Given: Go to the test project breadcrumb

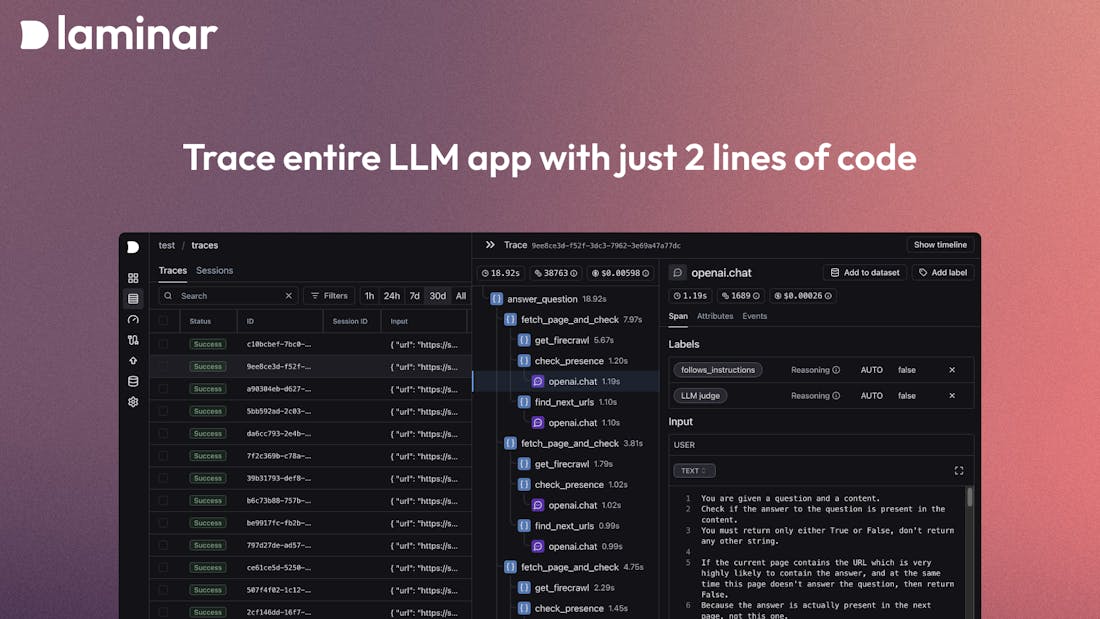Looking at the screenshot, I should [166, 246].
